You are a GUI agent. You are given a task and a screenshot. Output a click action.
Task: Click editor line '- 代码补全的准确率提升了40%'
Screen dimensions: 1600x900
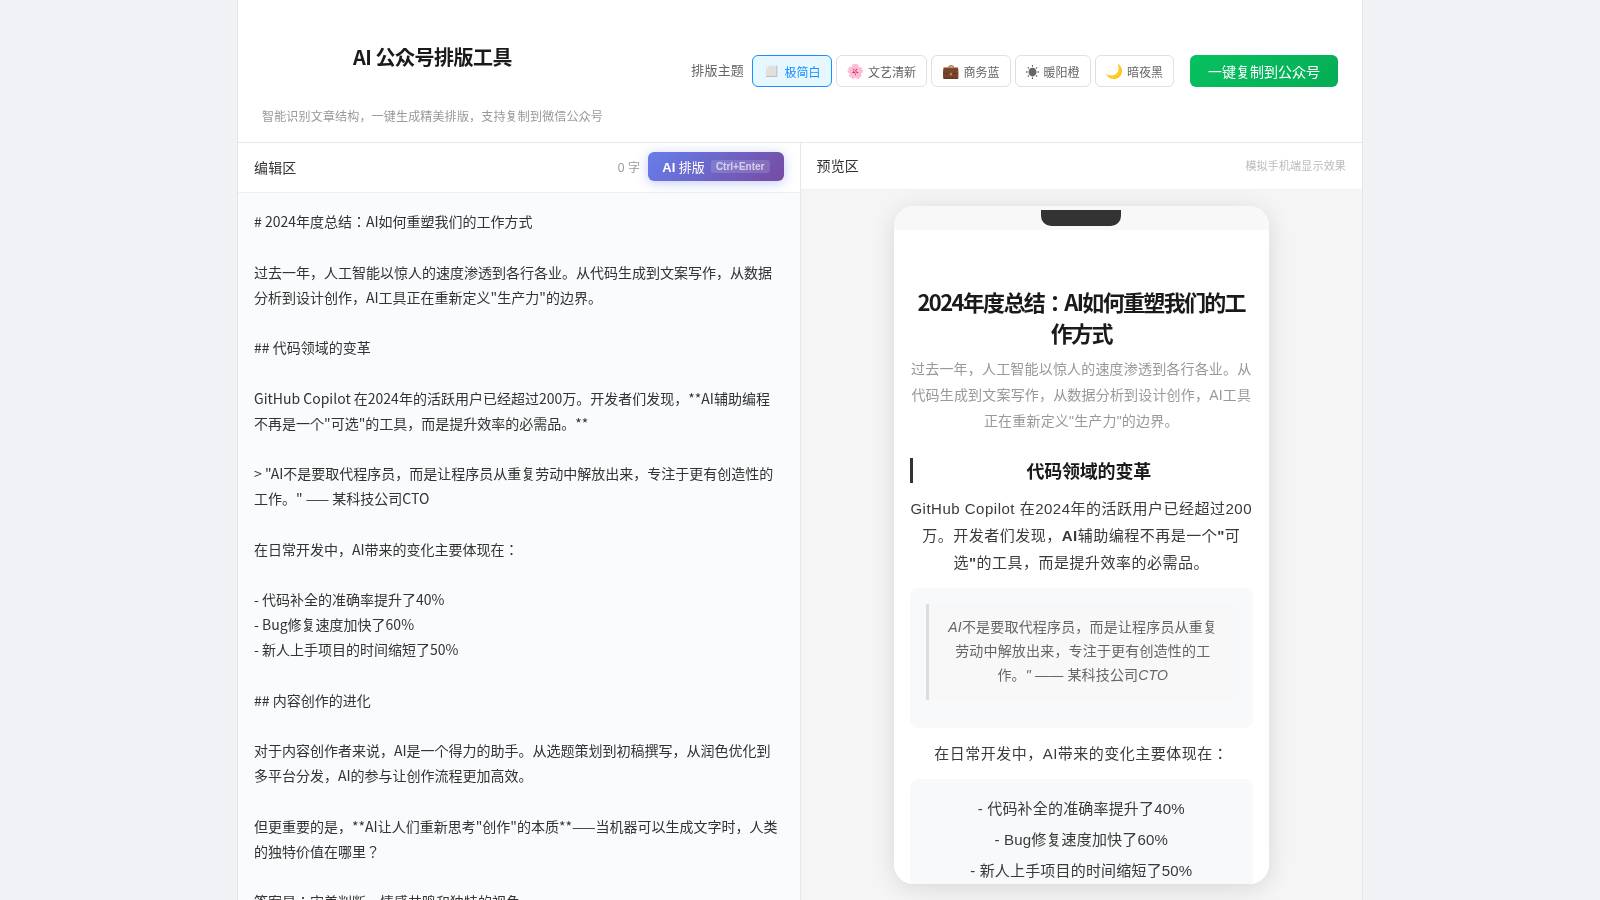(x=349, y=600)
